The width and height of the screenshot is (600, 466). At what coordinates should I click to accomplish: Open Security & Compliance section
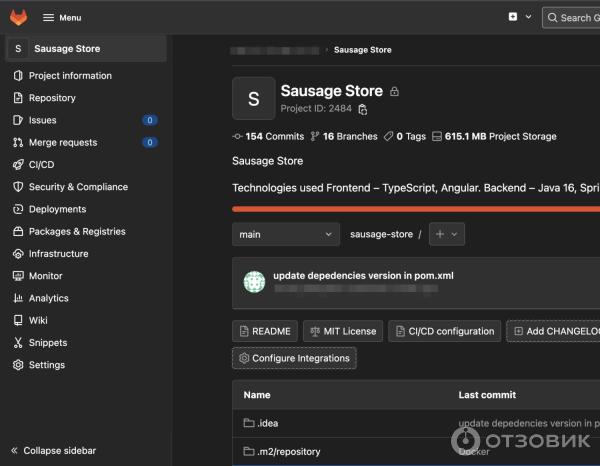click(78, 187)
